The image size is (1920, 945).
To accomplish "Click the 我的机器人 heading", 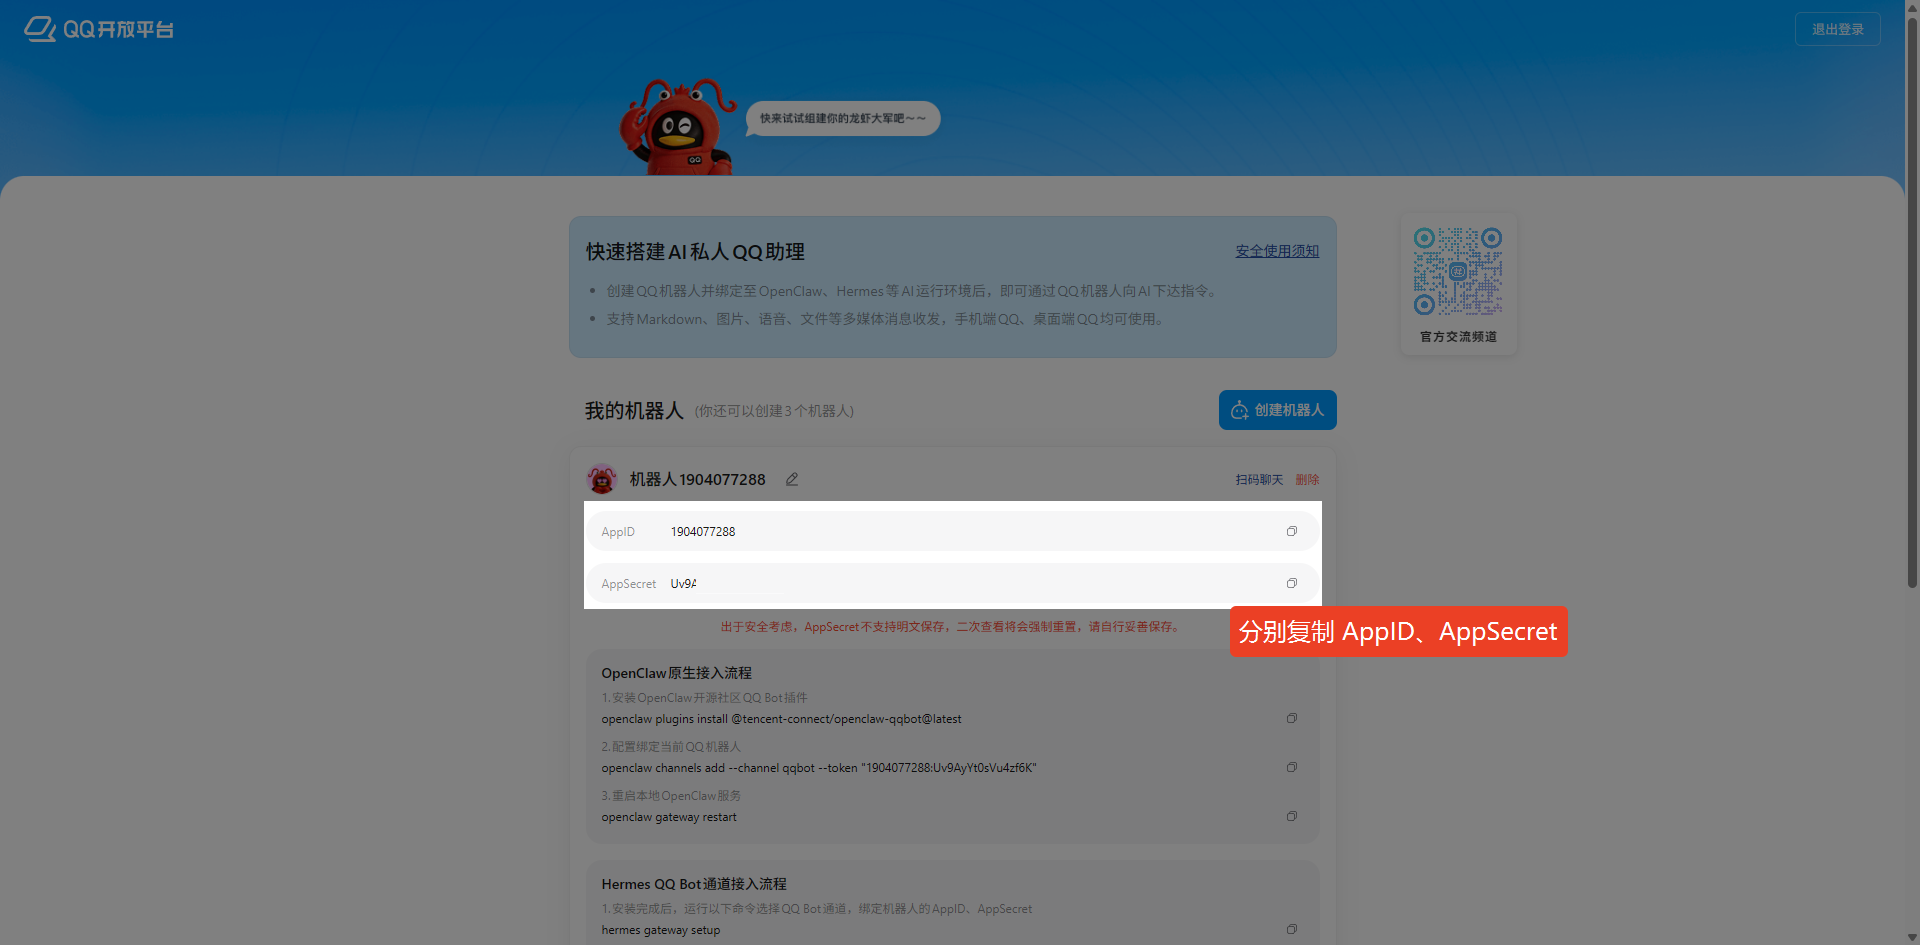I will click(x=634, y=411).
